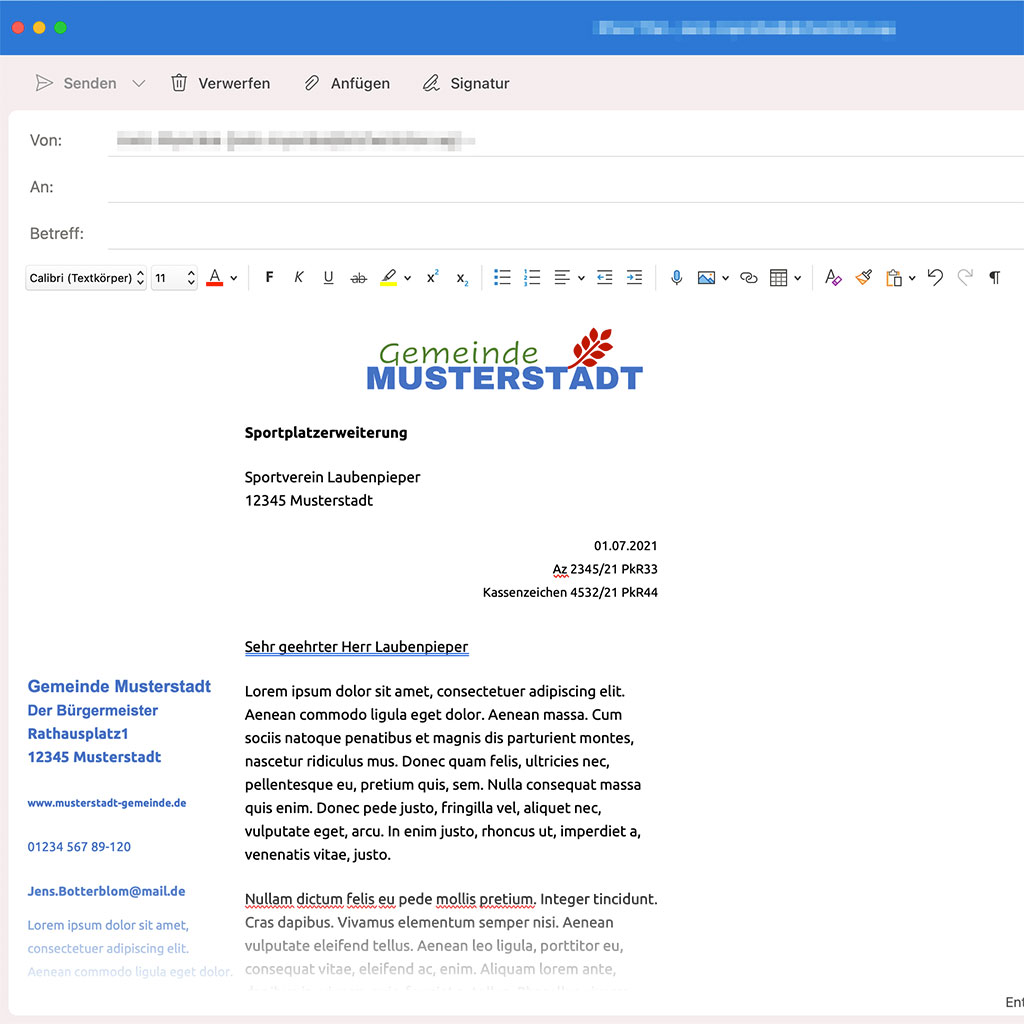This screenshot has width=1024, height=1024.
Task: Open the Signatur menu
Action: click(x=466, y=83)
